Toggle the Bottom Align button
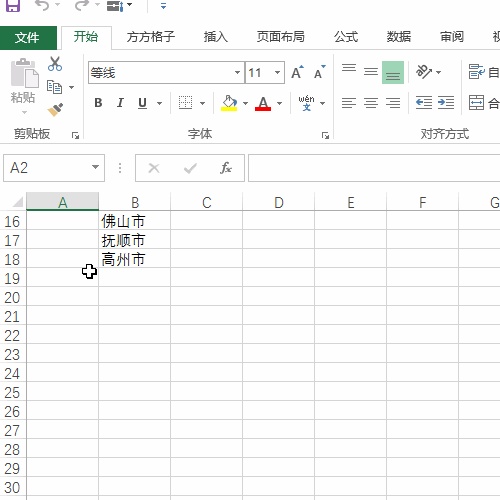The width and height of the screenshot is (500, 500). (393, 72)
